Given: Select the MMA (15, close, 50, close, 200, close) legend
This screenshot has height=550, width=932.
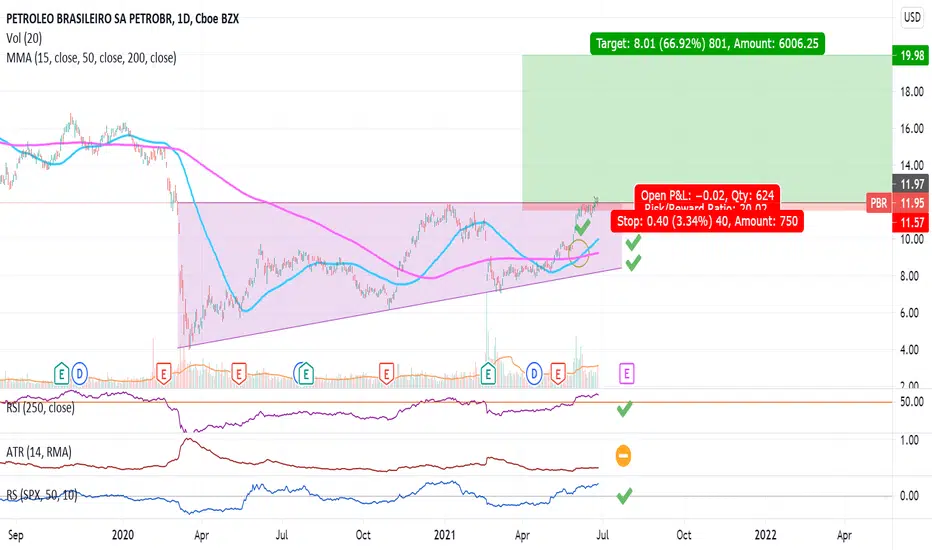Looking at the screenshot, I should (x=91, y=58).
